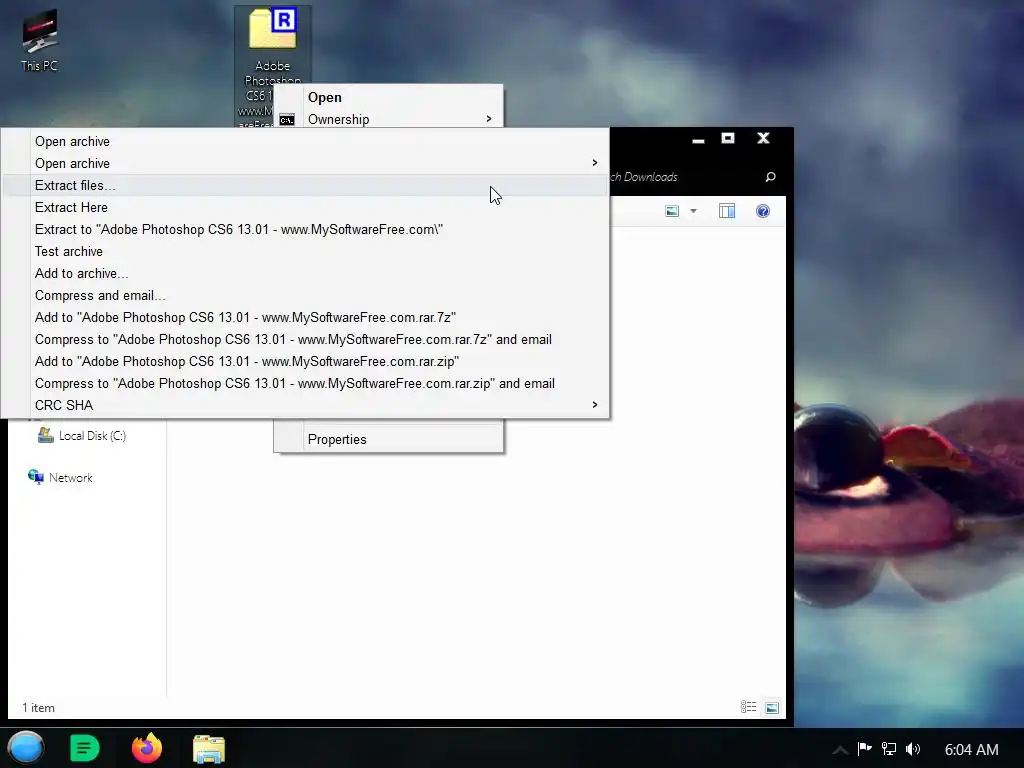Select Network in navigation pane
1024x768 pixels.
60,477
